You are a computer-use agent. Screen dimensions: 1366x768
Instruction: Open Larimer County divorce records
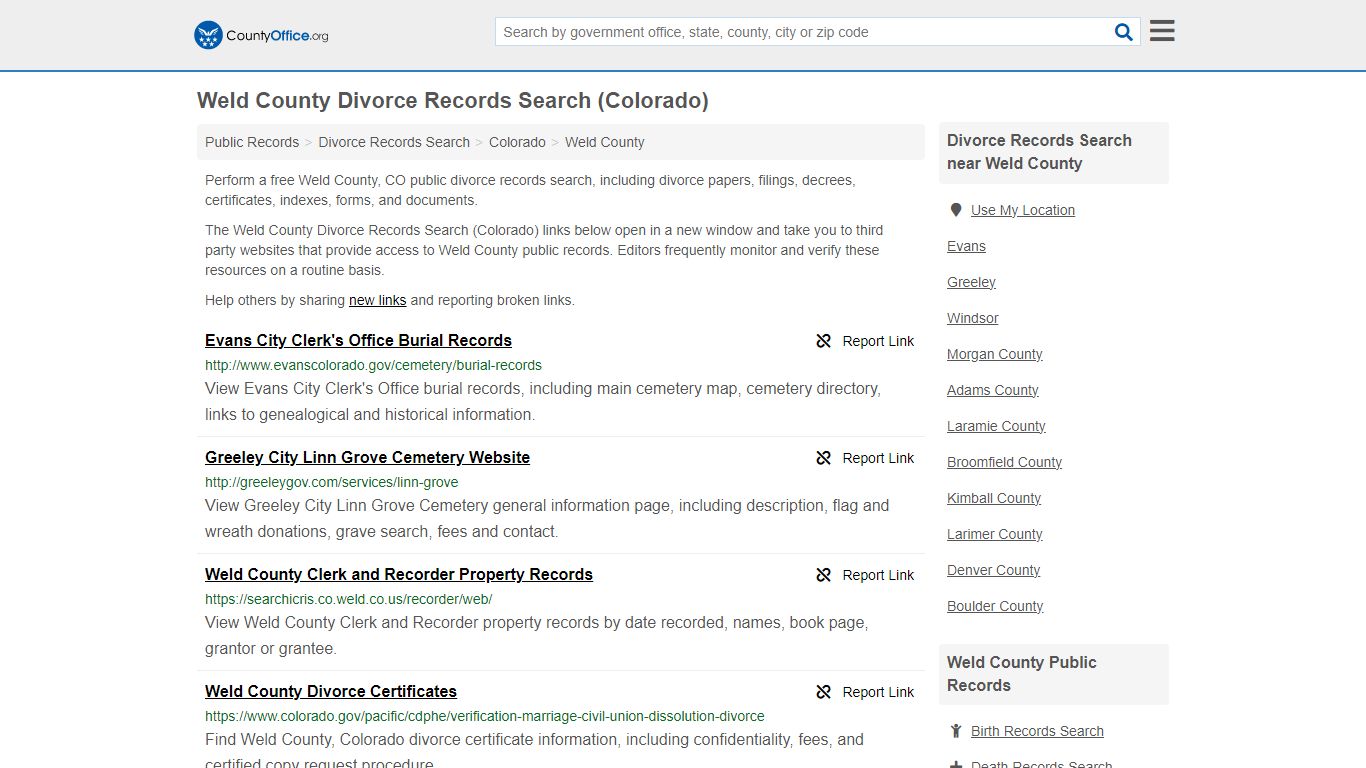pyautogui.click(x=995, y=534)
